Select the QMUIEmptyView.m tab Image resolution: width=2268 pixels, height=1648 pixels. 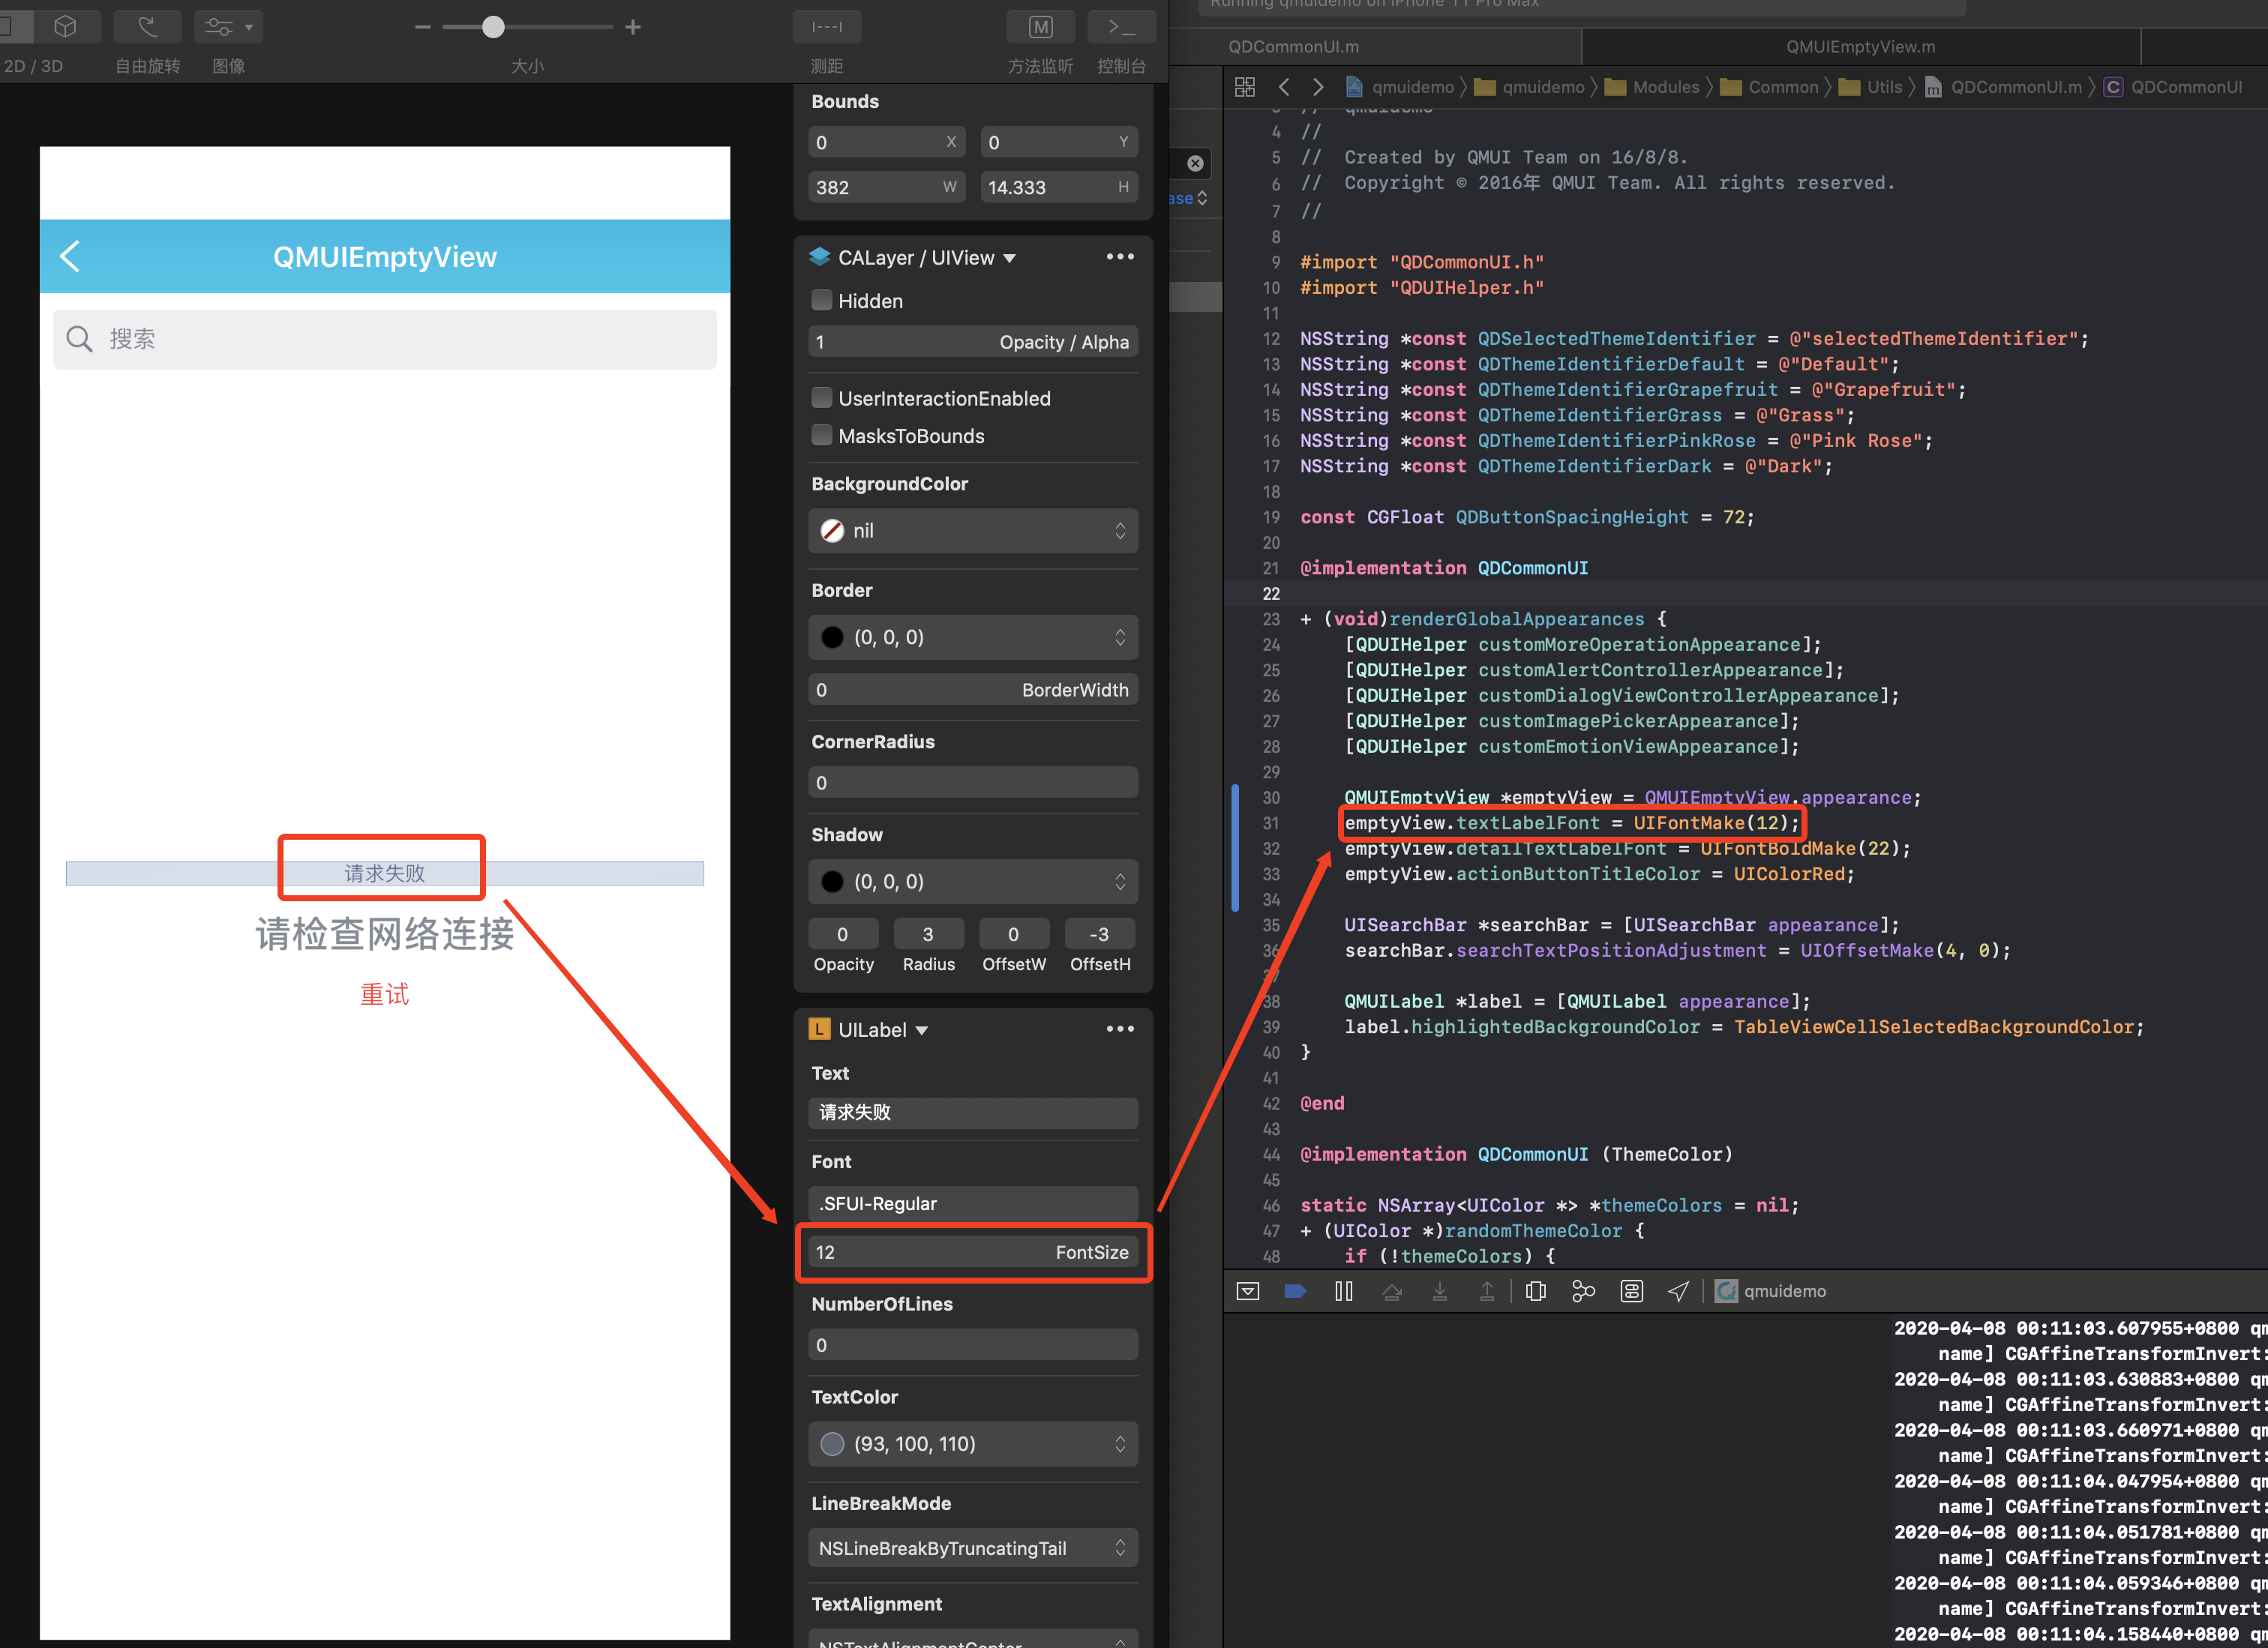point(1860,46)
